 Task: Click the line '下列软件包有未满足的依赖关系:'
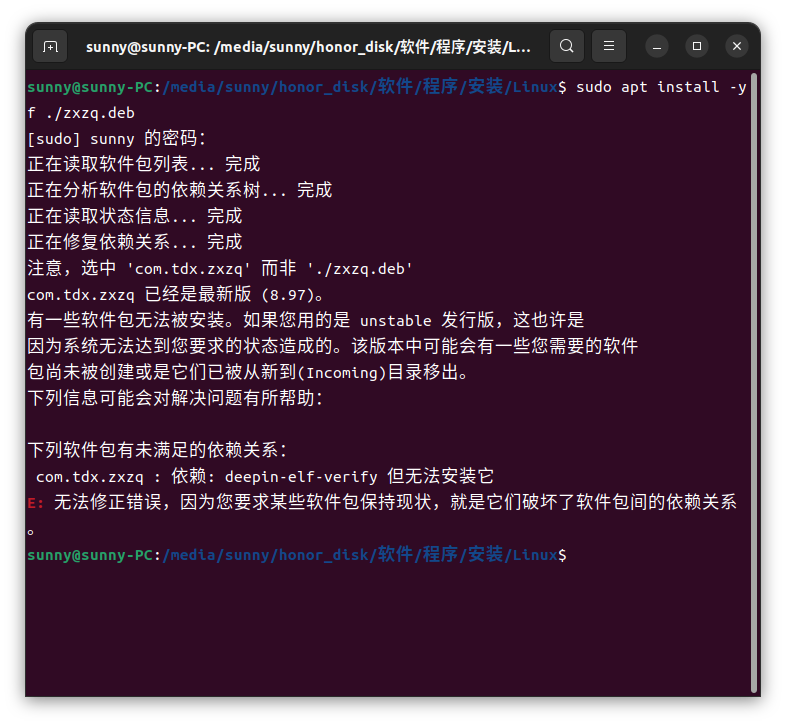click(157, 450)
